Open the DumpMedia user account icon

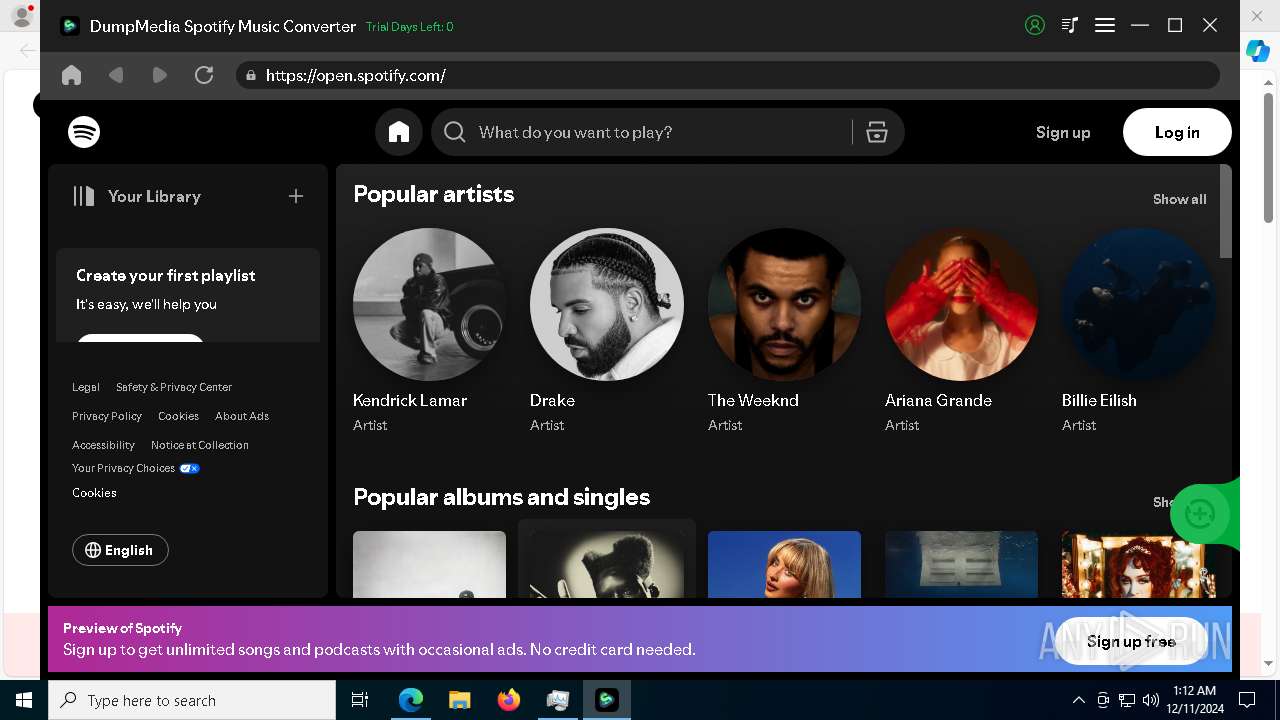tap(1035, 26)
